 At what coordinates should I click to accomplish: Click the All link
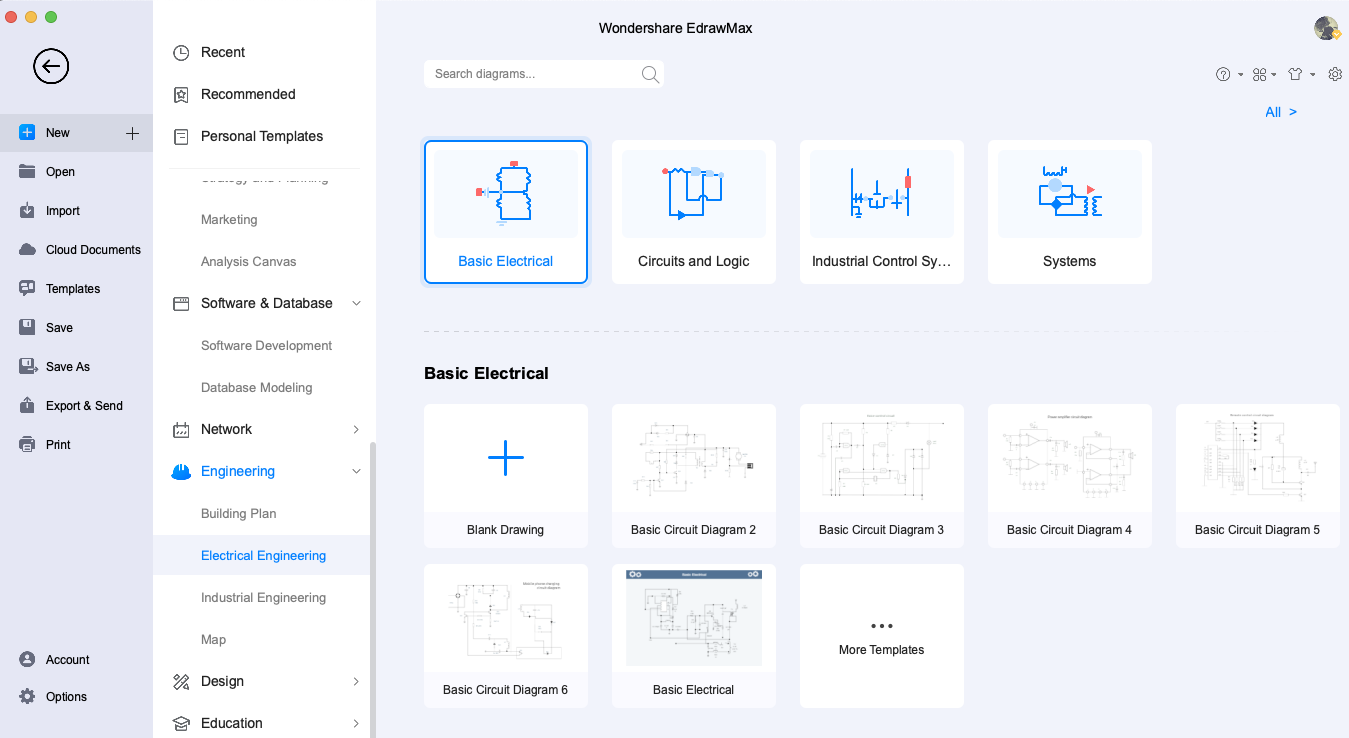[x=1281, y=113]
